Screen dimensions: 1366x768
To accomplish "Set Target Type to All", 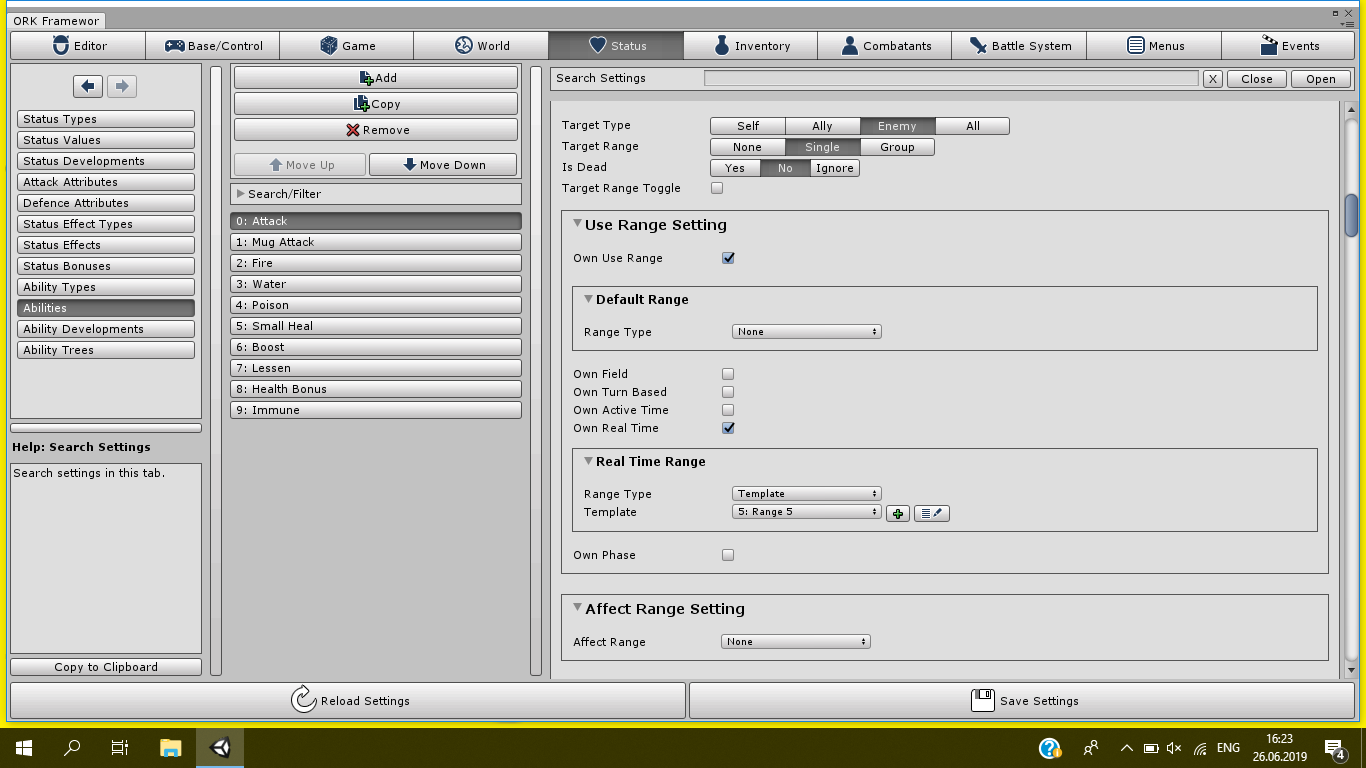I will pyautogui.click(x=972, y=126).
